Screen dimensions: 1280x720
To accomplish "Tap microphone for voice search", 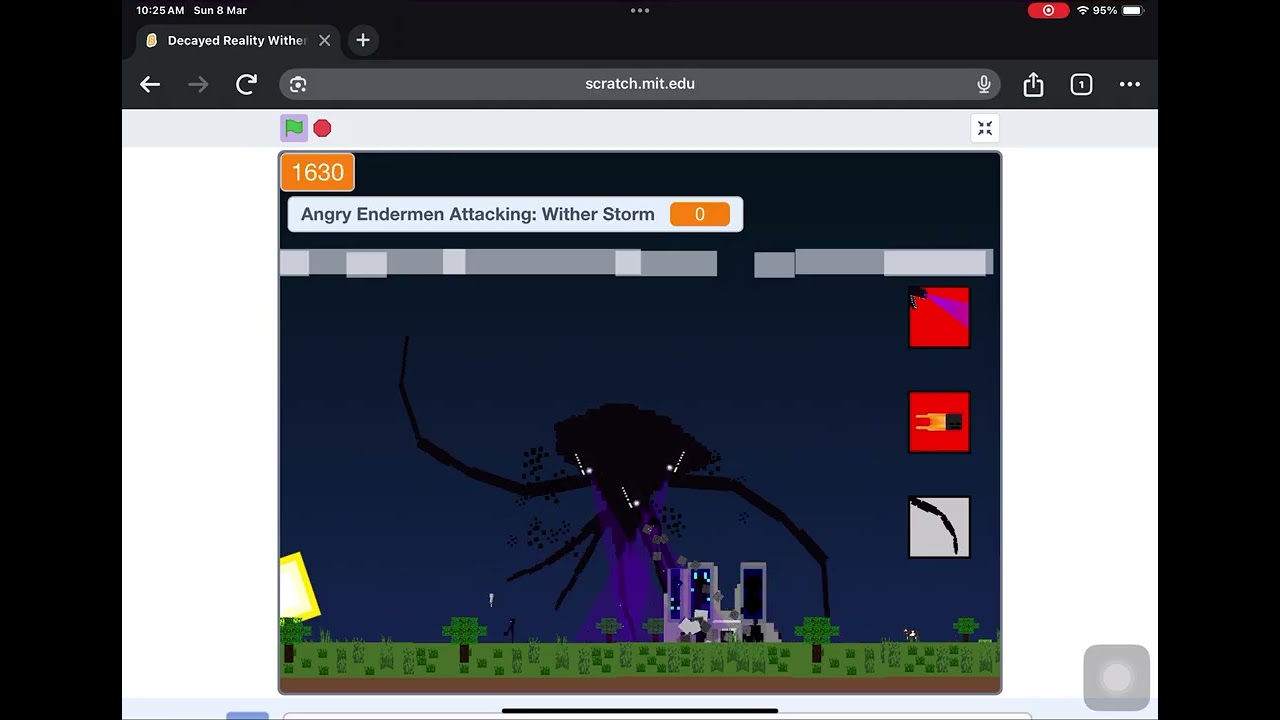I will click(984, 84).
